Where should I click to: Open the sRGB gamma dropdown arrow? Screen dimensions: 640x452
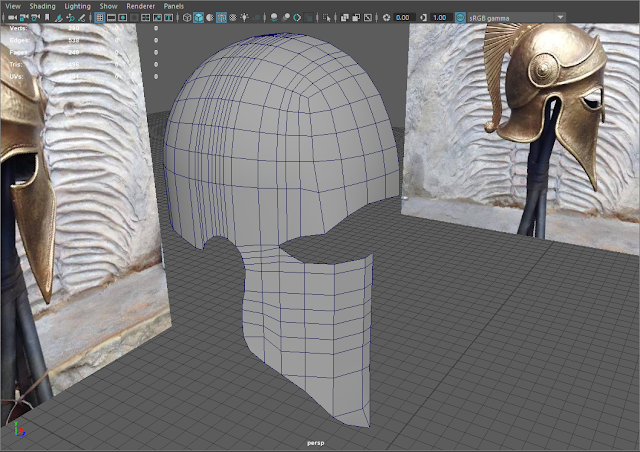560,18
